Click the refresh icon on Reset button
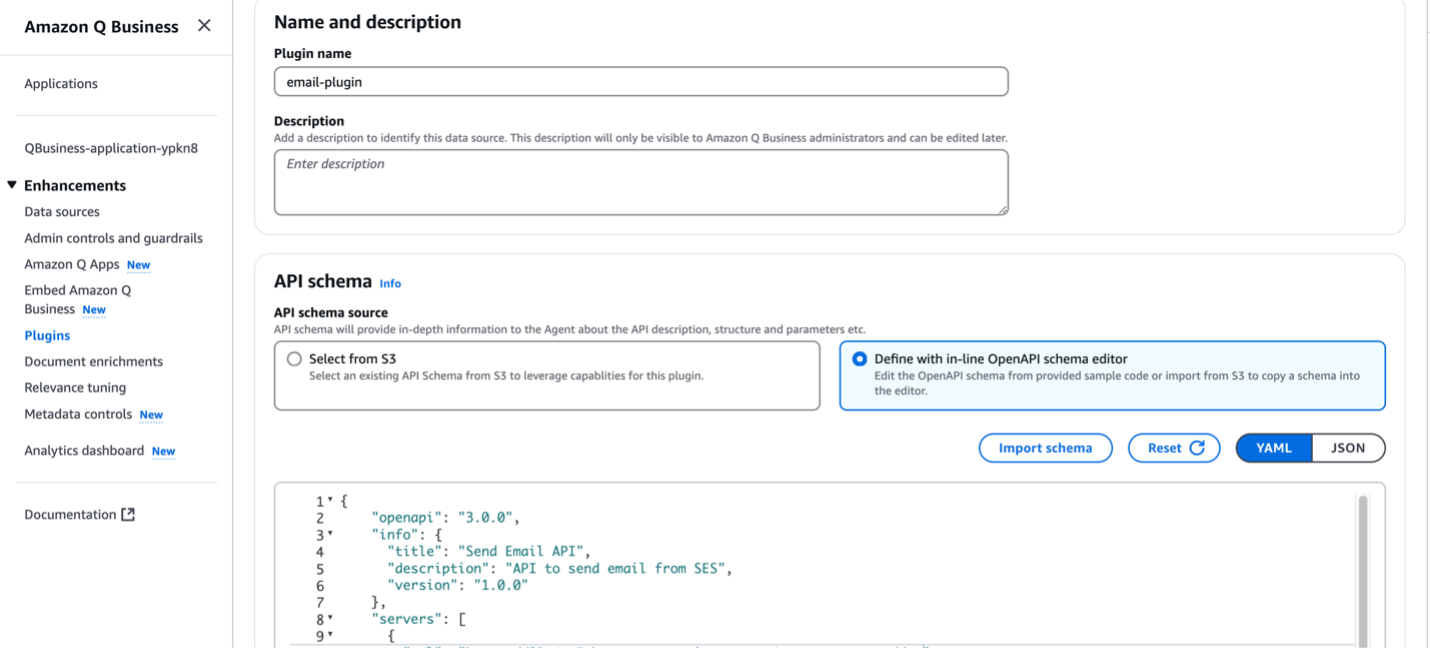The image size is (1430, 650). [1197, 448]
